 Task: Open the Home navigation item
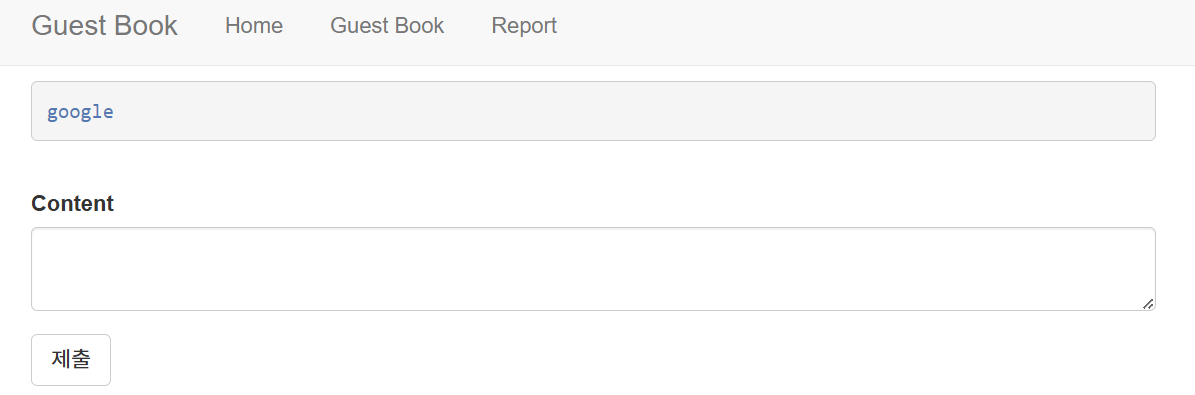[x=254, y=26]
